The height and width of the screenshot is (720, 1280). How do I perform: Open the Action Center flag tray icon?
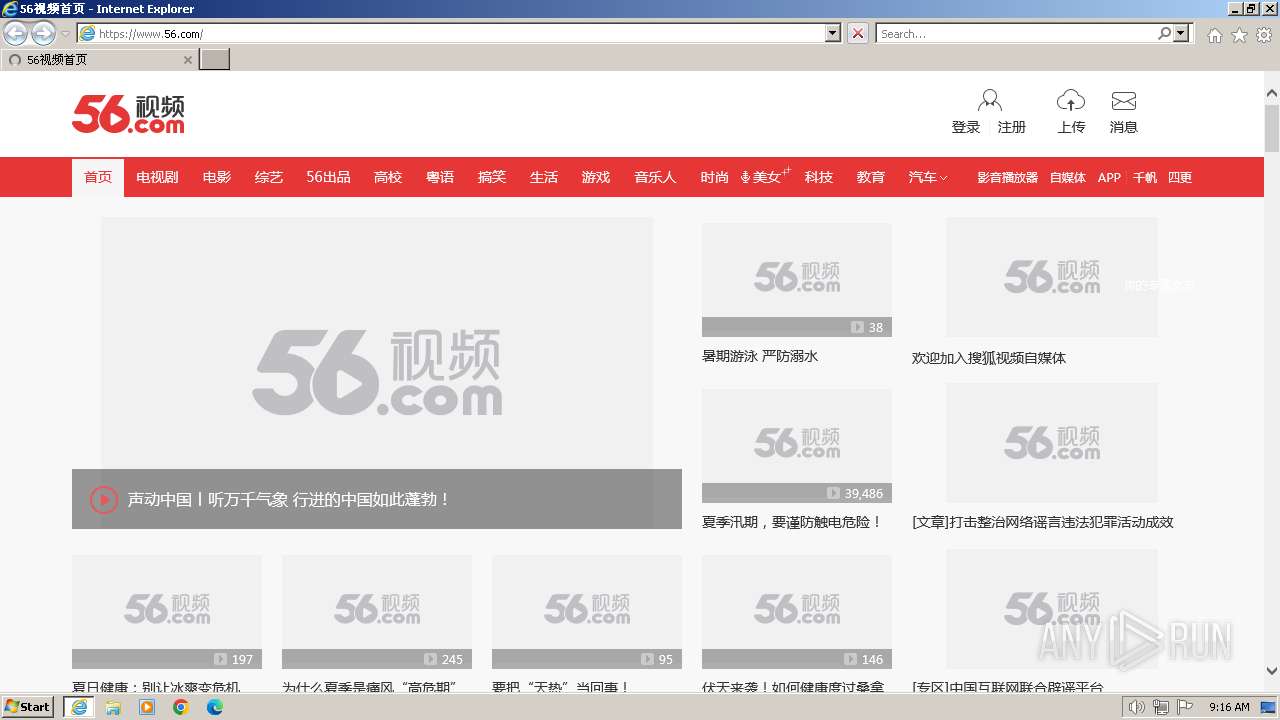[x=1185, y=707]
